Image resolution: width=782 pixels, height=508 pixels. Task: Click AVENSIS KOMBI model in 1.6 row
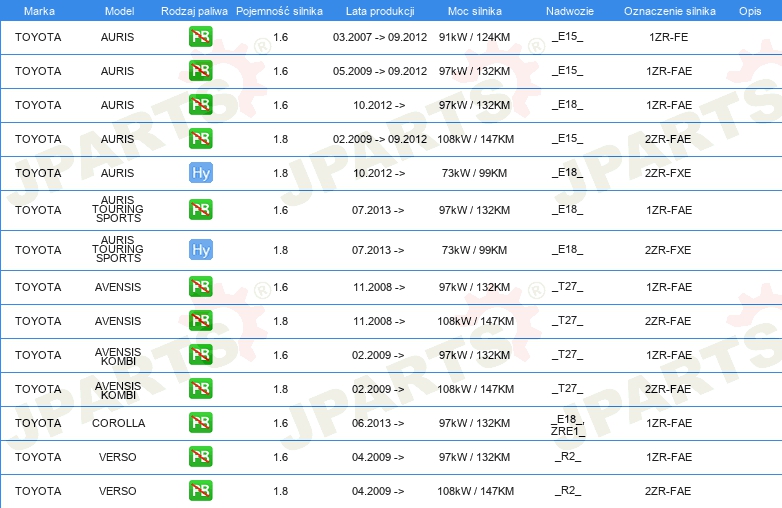coord(118,356)
